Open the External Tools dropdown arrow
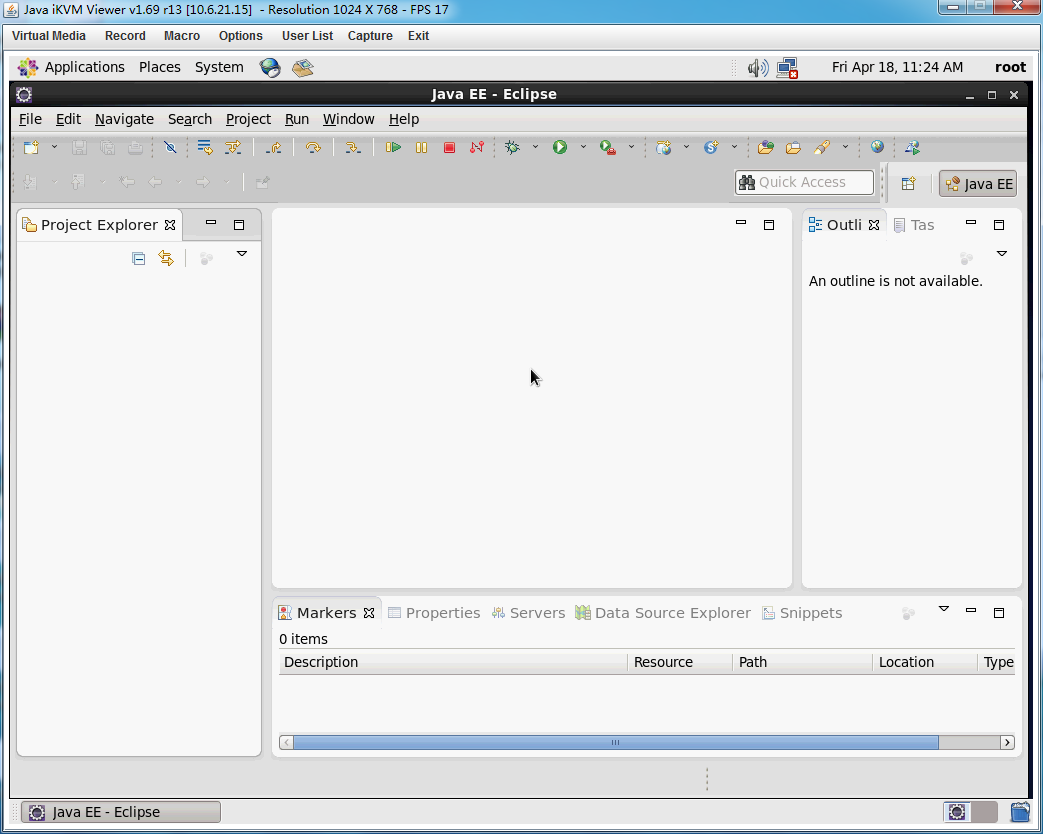 coord(631,147)
